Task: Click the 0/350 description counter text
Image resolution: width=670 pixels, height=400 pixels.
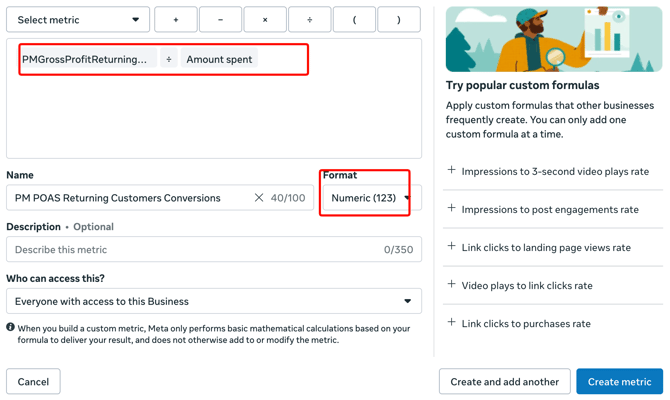Action: pyautogui.click(x=398, y=249)
